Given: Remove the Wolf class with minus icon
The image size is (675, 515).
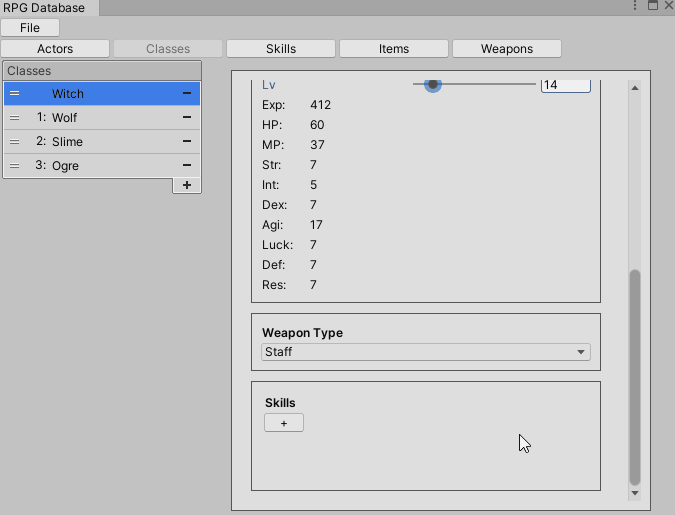Looking at the screenshot, I should coord(187,117).
